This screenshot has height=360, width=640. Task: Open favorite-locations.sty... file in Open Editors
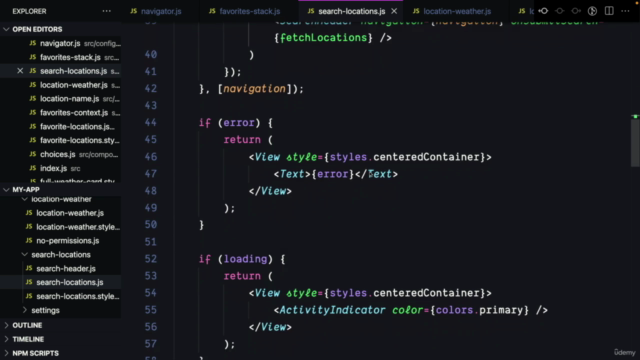click(x=60, y=140)
